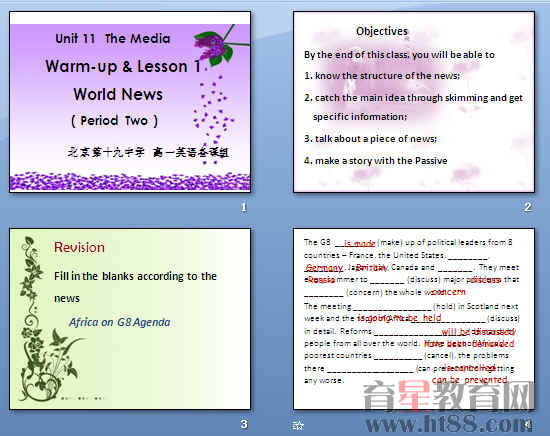Select the Objectives slide thumbnail

(414, 102)
